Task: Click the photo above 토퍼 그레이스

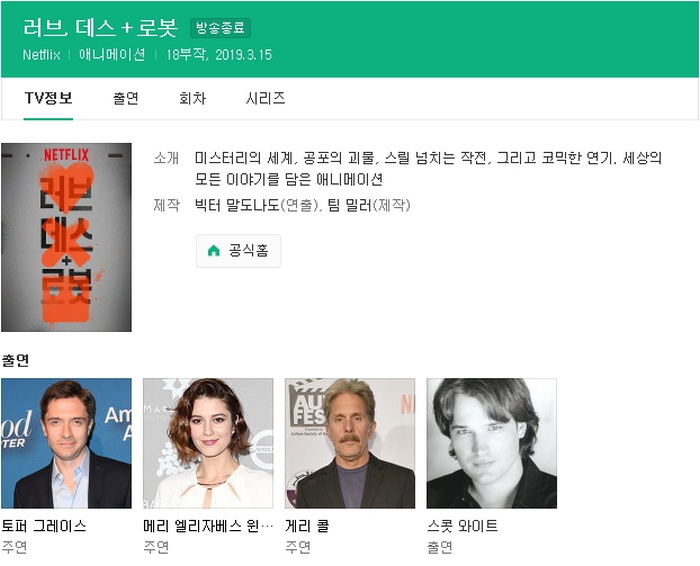Action: 66,443
